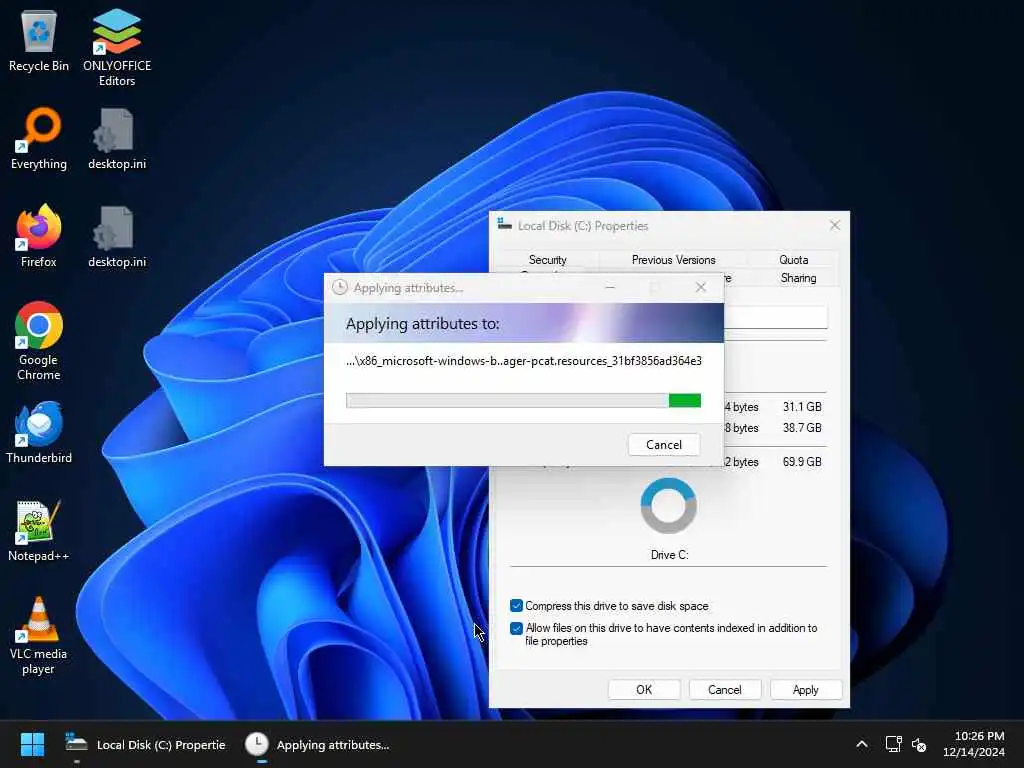Image resolution: width=1024 pixels, height=768 pixels.
Task: Click the Applying attributes to: heading
Action: pos(423,324)
